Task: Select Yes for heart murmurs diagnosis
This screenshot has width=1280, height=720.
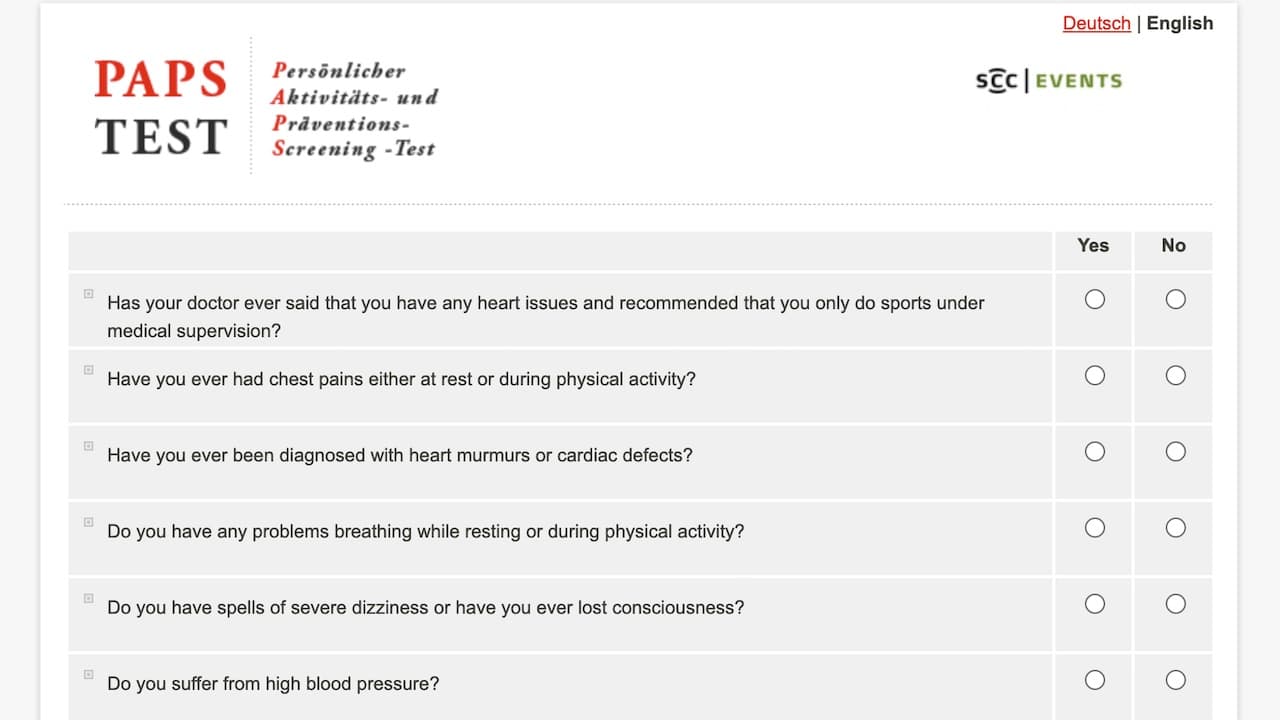Action: 1095,451
